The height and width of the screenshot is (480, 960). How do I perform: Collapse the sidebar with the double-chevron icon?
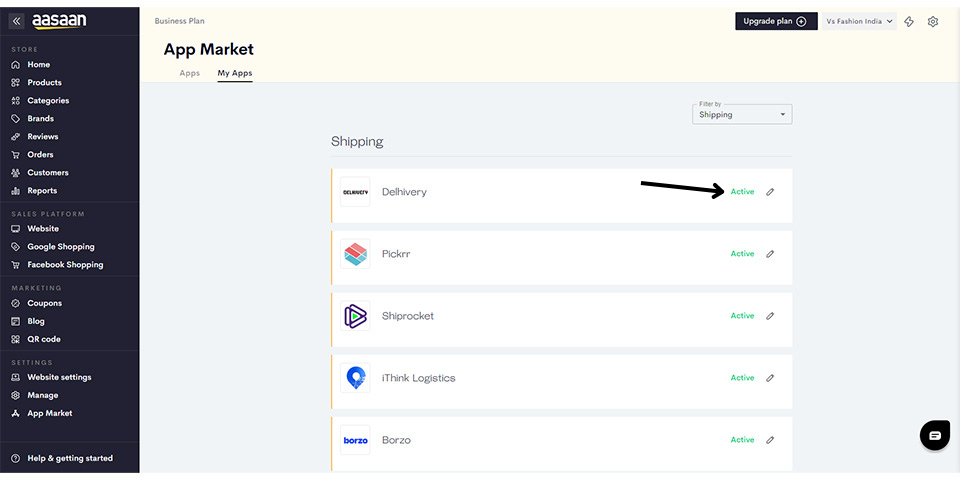coord(17,21)
